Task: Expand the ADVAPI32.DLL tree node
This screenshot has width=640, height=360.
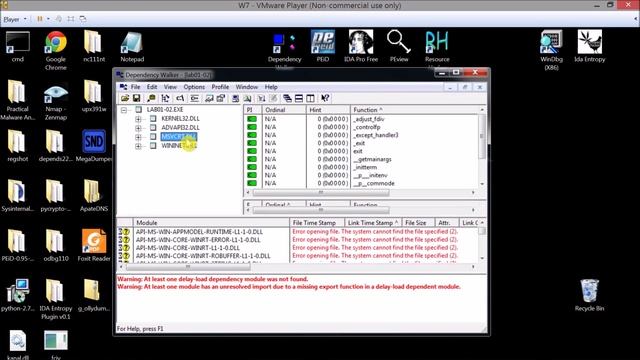Action: [138, 128]
